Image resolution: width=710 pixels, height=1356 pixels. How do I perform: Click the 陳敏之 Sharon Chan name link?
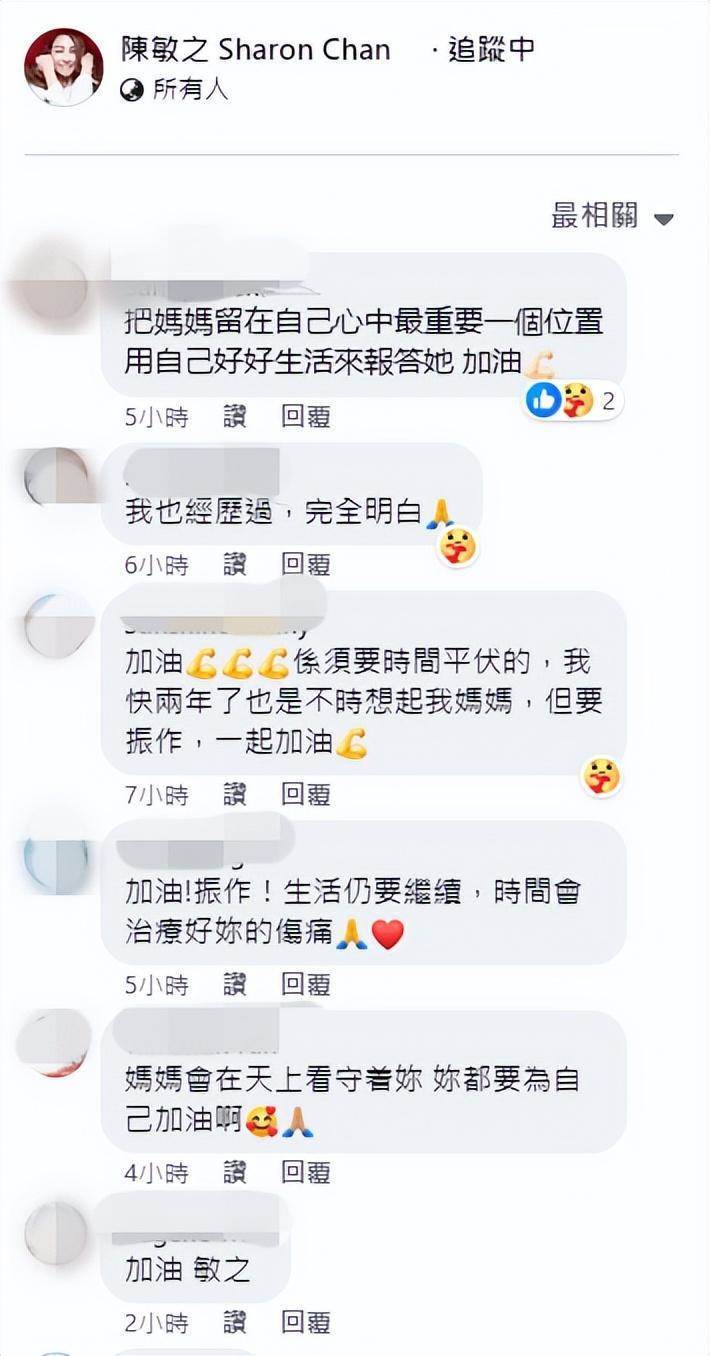tap(255, 49)
